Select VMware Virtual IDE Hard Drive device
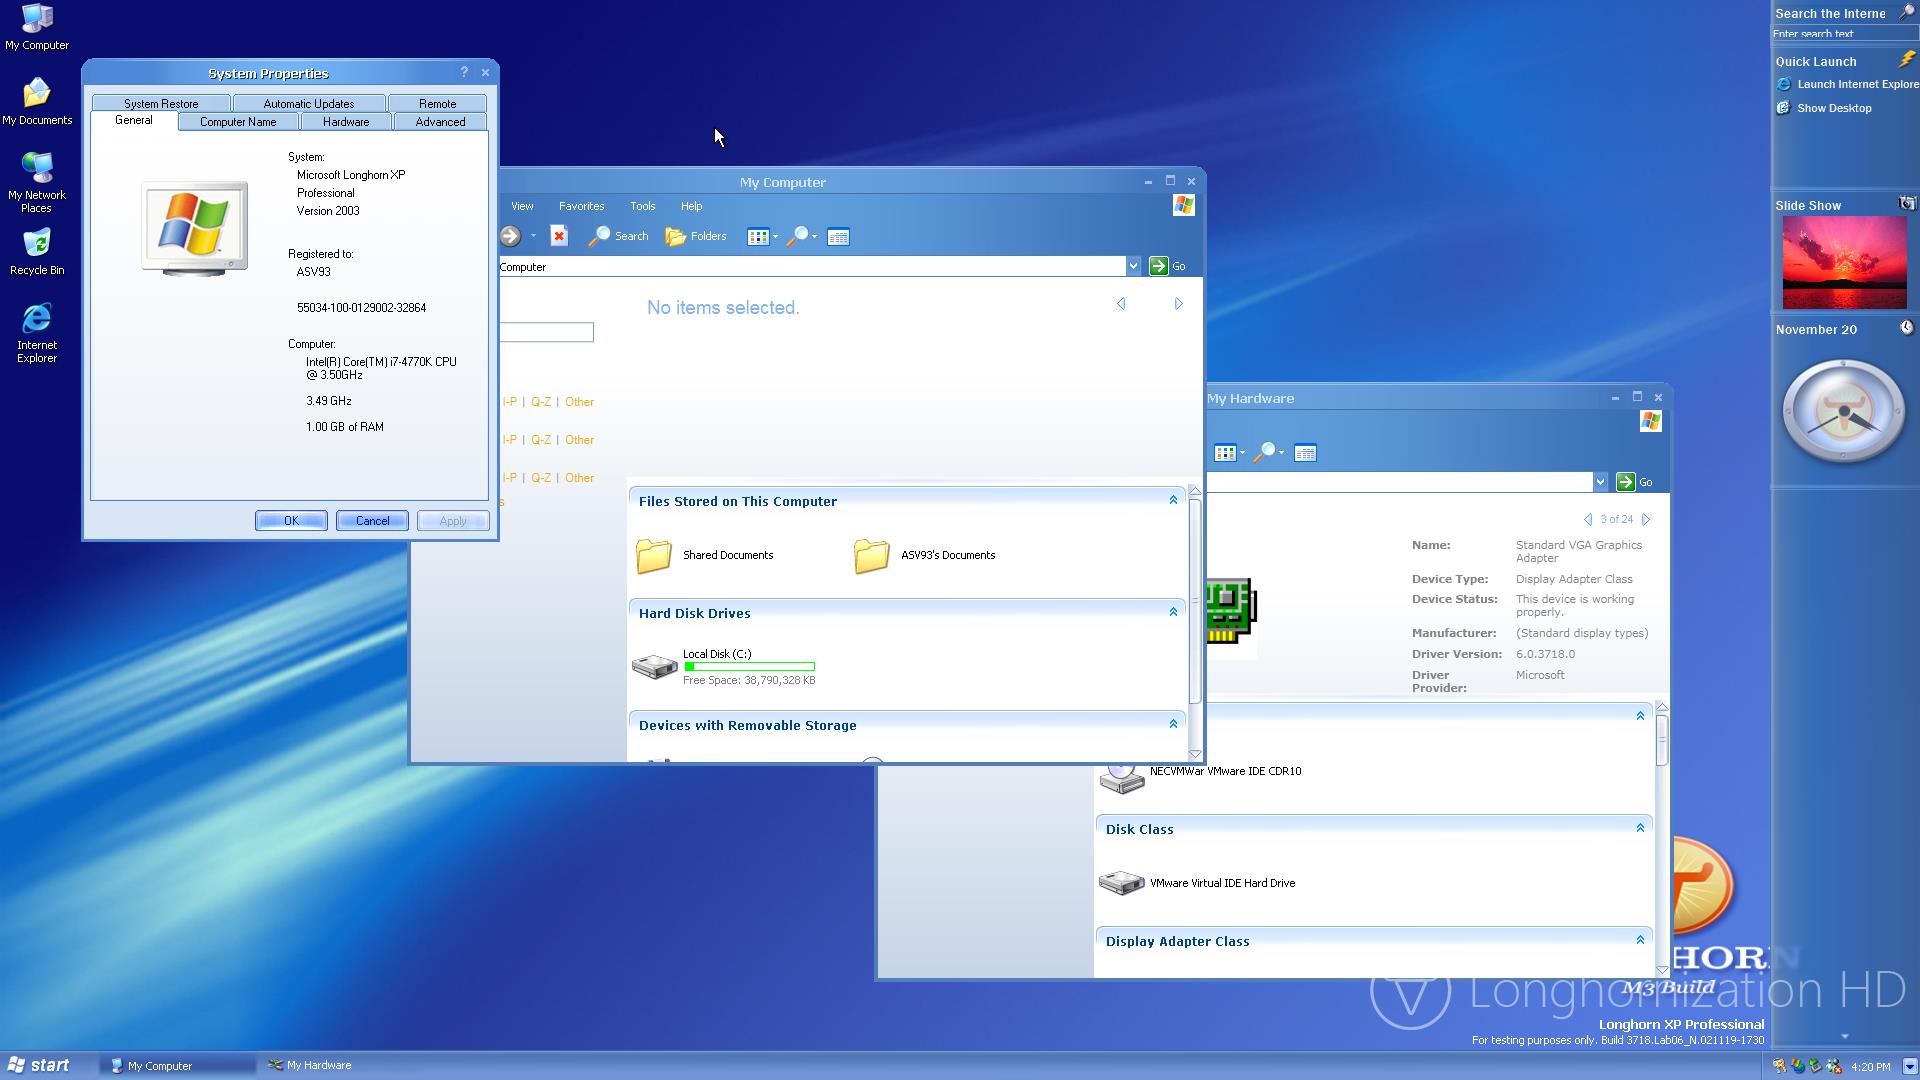Screen dimensions: 1920x1080 click(1221, 883)
